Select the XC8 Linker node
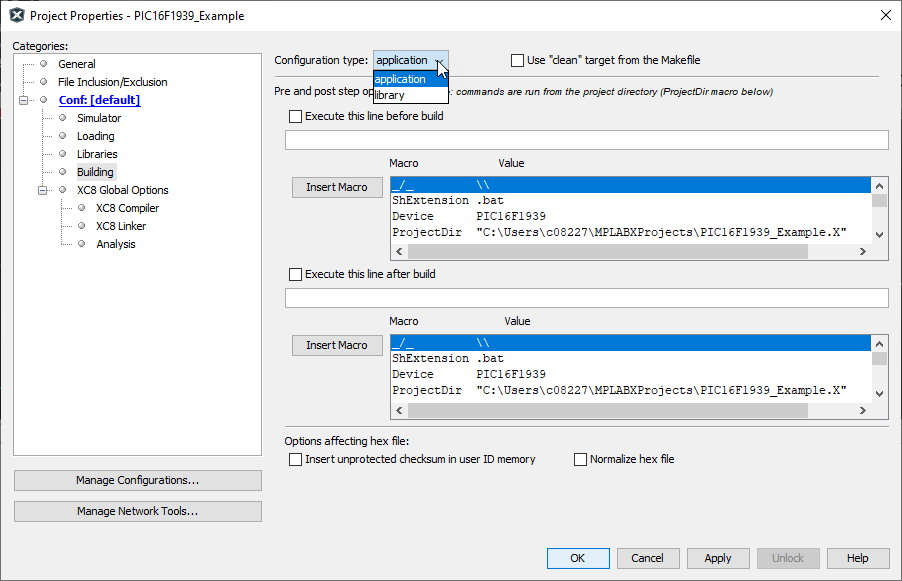The height and width of the screenshot is (581, 902). pos(120,226)
